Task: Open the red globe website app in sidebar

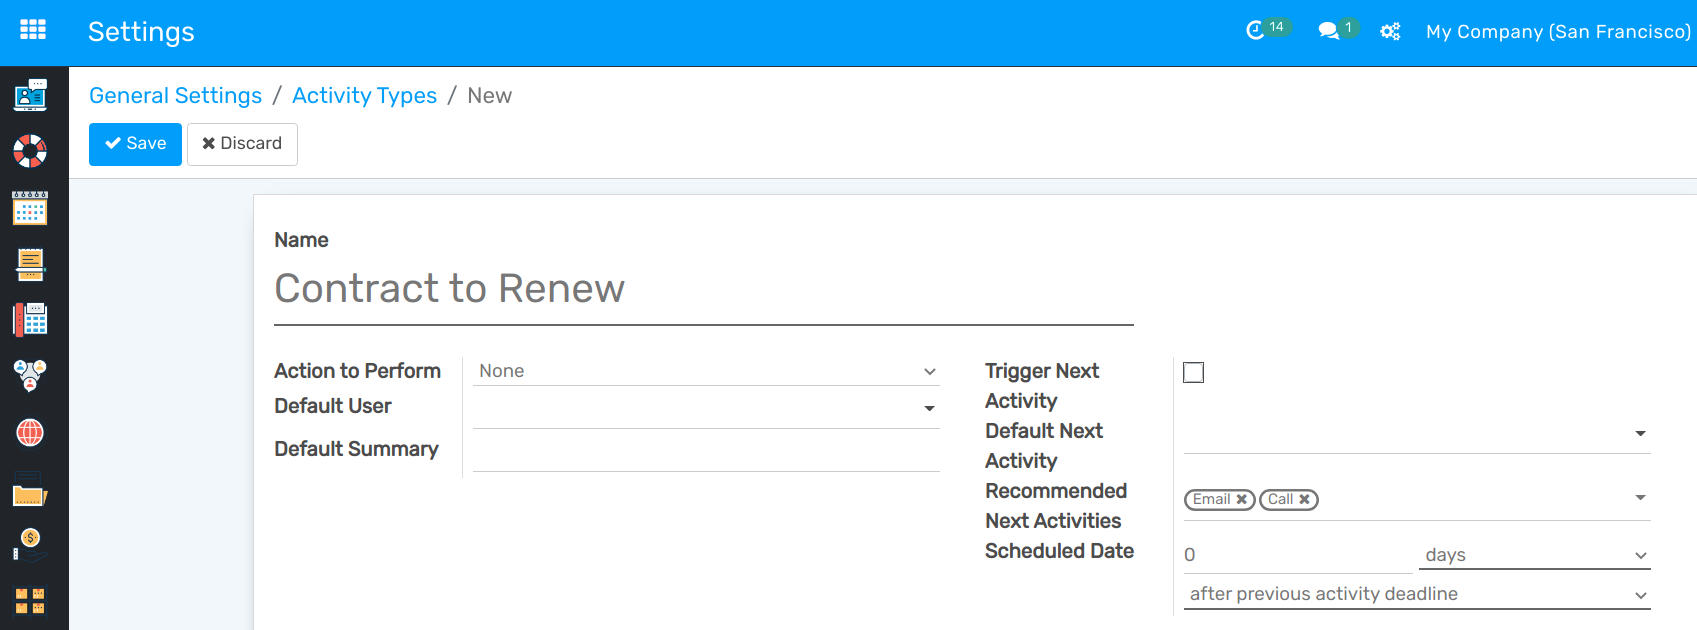Action: coord(30,432)
